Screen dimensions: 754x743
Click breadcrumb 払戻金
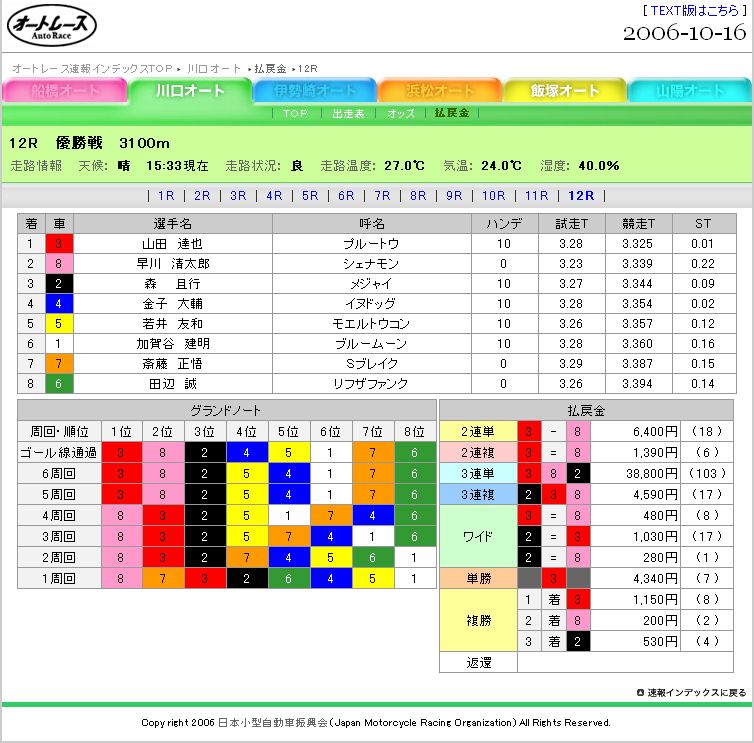pyautogui.click(x=270, y=68)
